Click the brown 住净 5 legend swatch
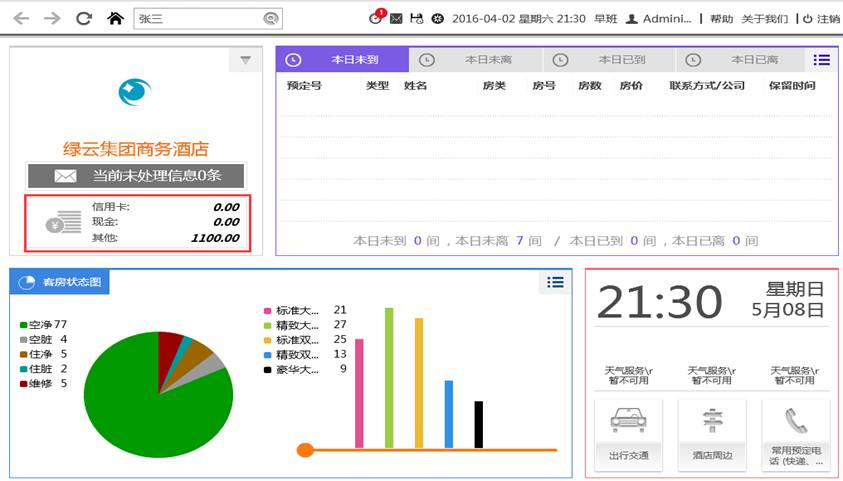The height and width of the screenshot is (481, 843). click(x=23, y=354)
